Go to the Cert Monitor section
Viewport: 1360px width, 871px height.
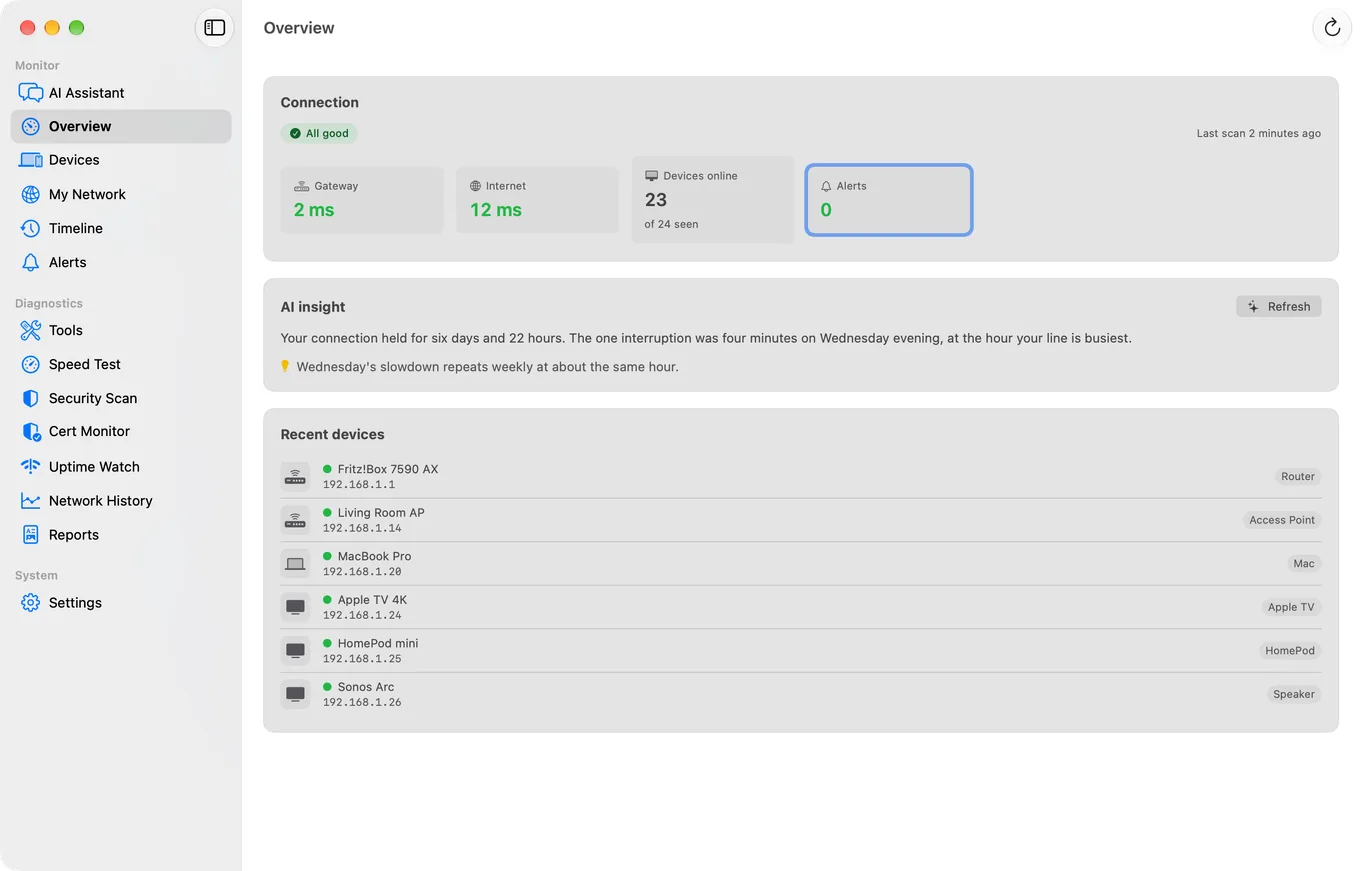(x=121, y=432)
